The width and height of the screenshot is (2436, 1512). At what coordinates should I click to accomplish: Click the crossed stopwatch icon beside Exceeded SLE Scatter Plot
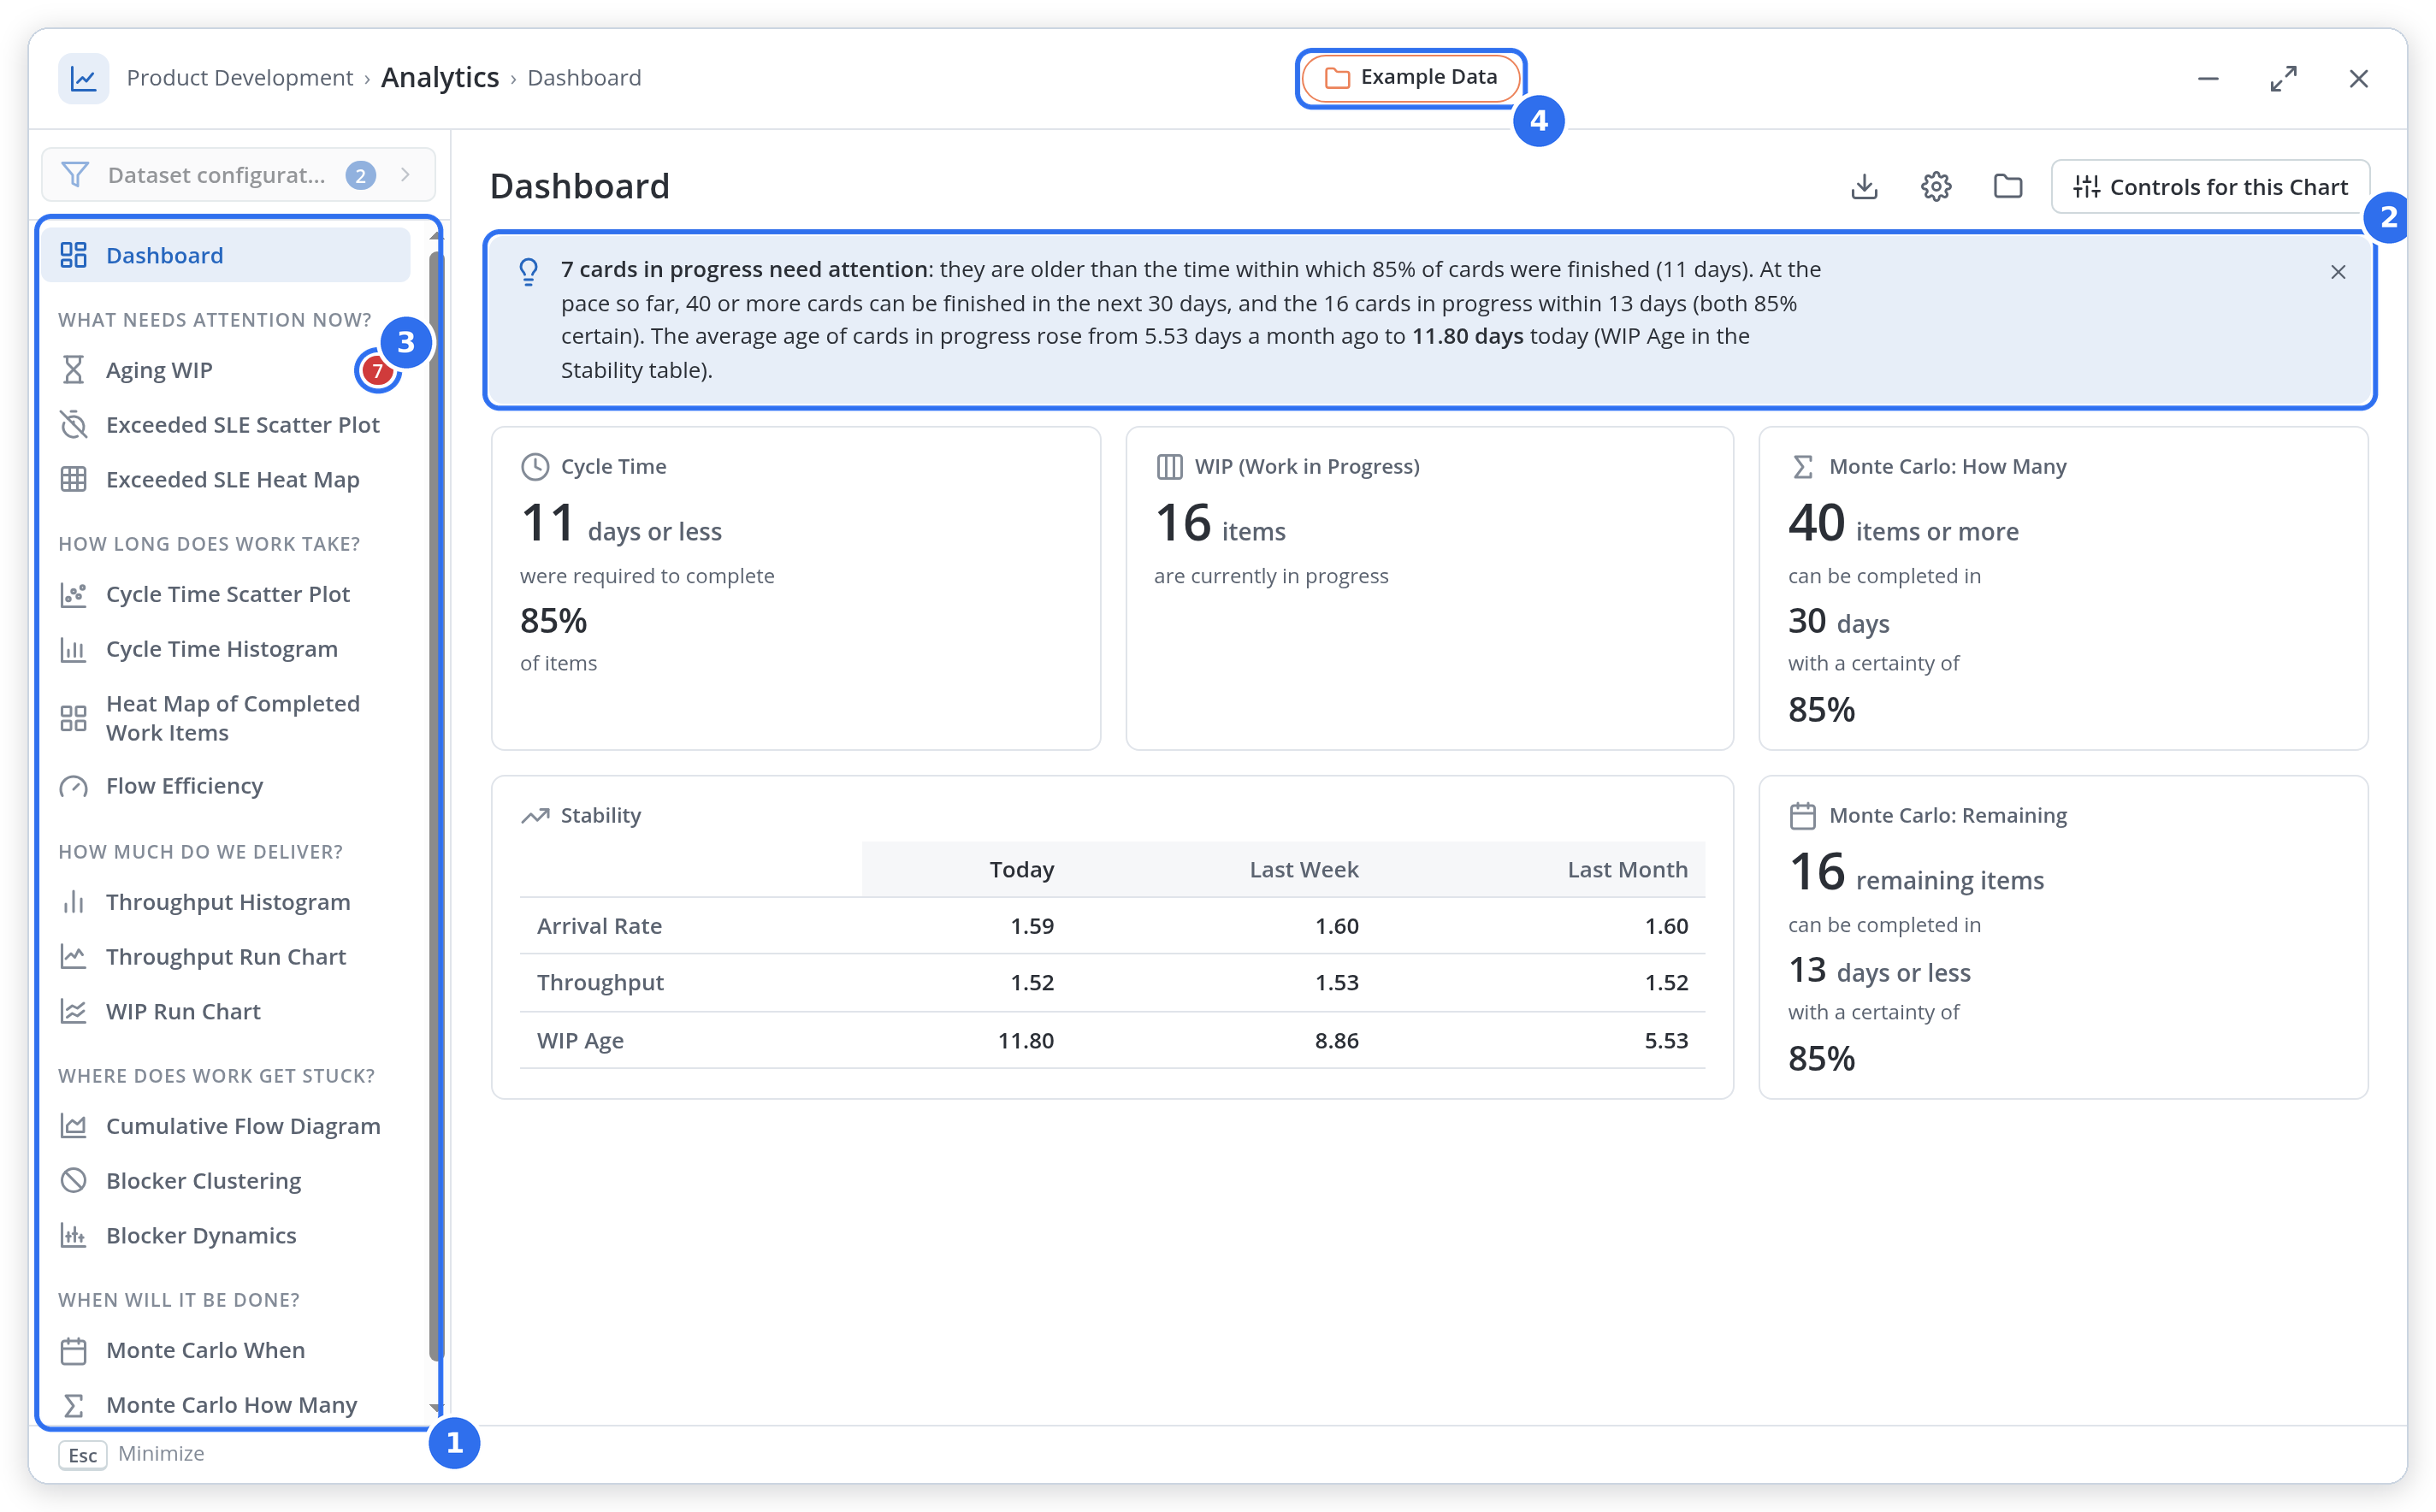coord(73,425)
